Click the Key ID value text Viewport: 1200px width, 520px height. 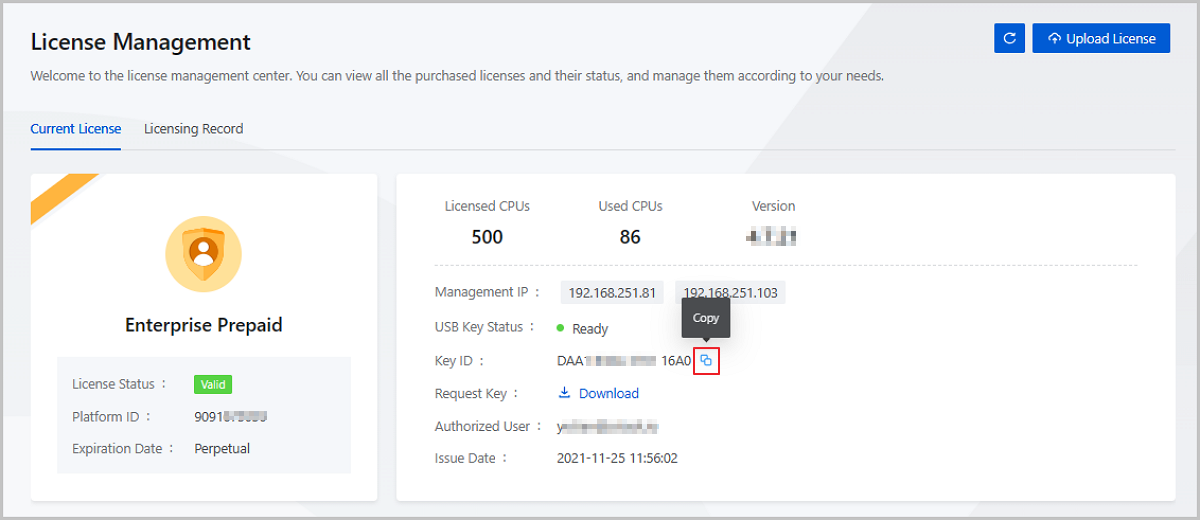[x=623, y=361]
